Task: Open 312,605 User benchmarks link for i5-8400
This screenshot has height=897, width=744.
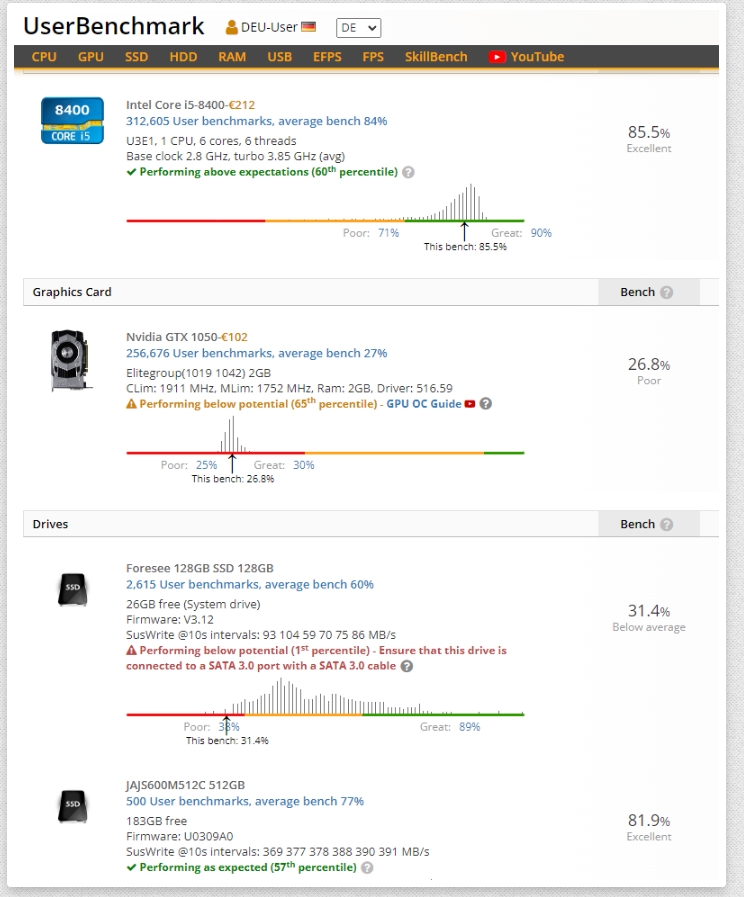Action: tap(256, 121)
